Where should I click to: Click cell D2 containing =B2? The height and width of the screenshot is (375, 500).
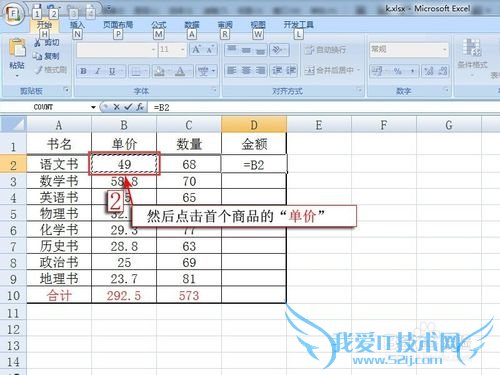254,164
